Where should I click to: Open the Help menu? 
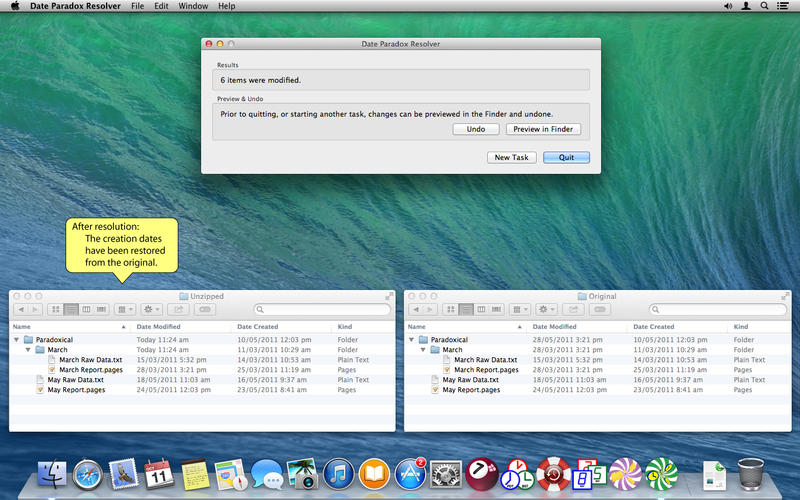tap(227, 6)
